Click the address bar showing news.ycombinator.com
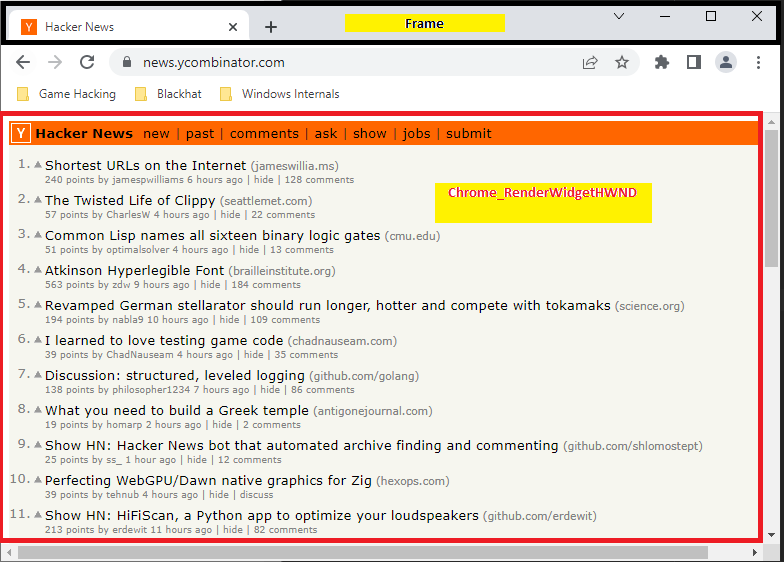This screenshot has width=784, height=562. coord(350,62)
